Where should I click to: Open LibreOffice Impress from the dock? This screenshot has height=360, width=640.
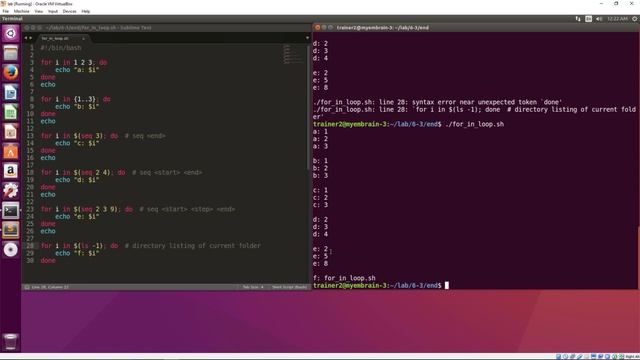(10, 132)
